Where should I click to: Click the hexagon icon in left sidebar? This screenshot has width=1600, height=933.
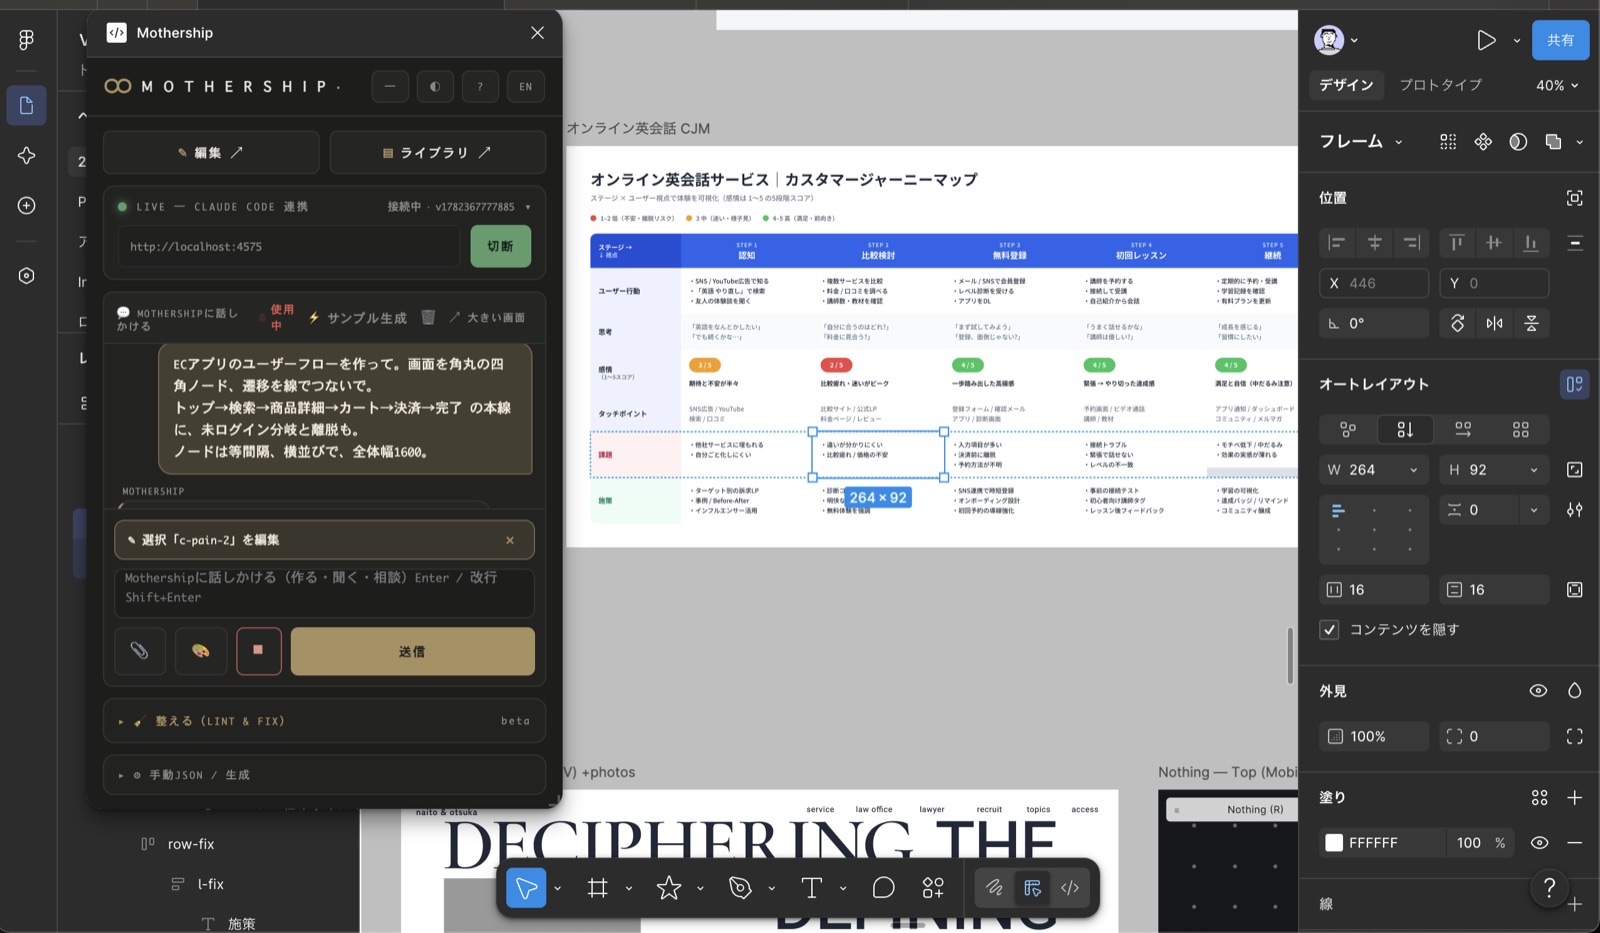pos(27,275)
